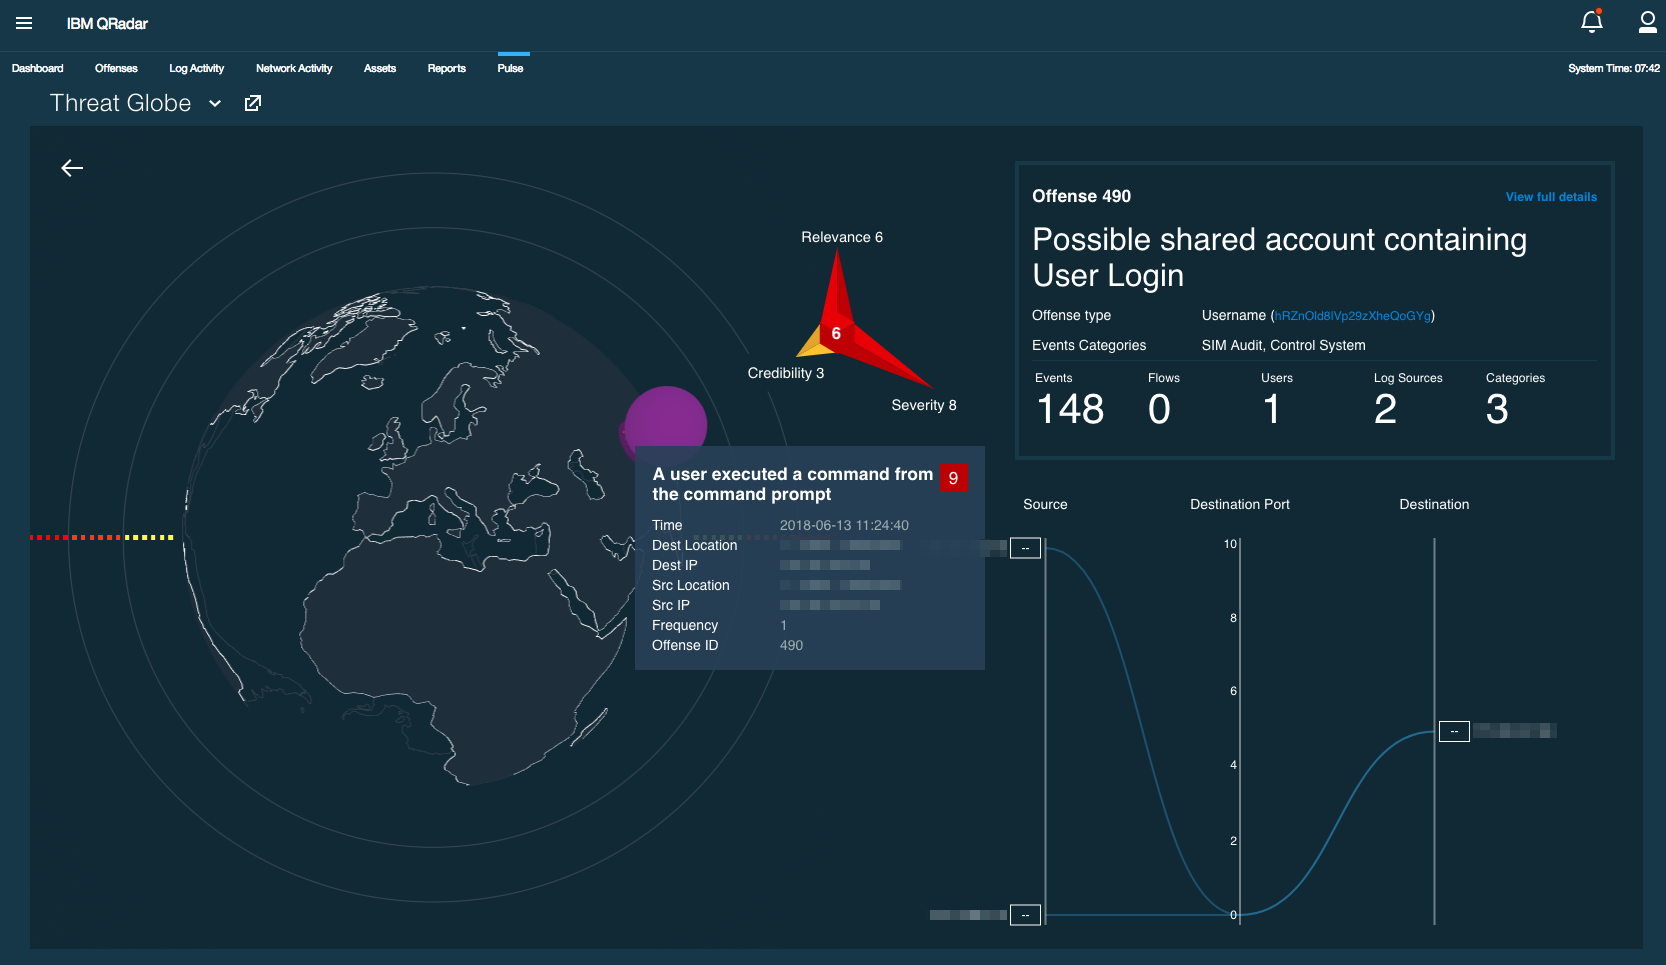Image resolution: width=1666 pixels, height=965 pixels.
Task: Click the Users count 1
Action: coord(1271,409)
